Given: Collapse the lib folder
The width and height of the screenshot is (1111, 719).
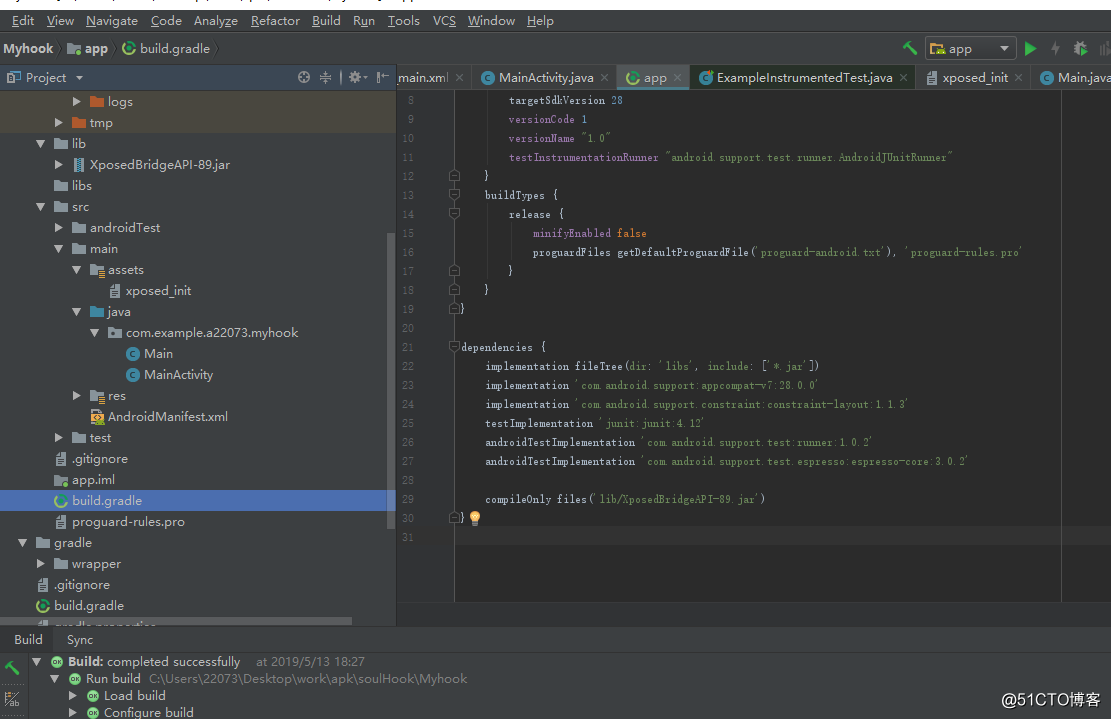Looking at the screenshot, I should [40, 144].
